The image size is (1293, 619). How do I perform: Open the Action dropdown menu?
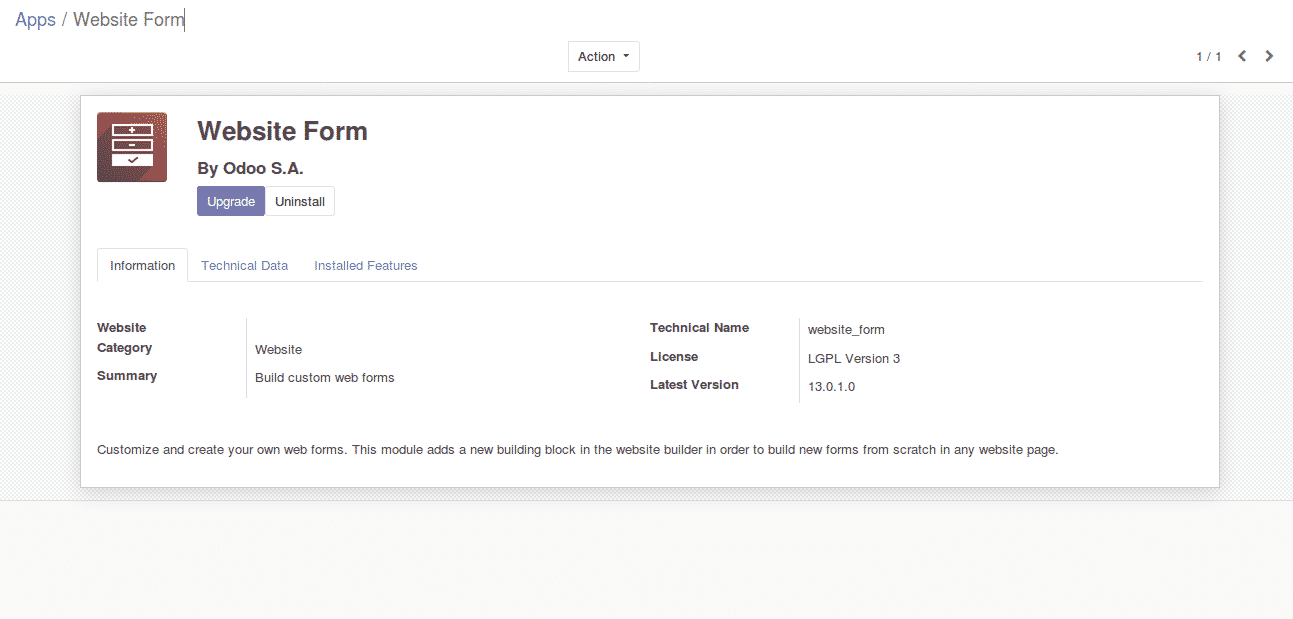click(x=603, y=57)
